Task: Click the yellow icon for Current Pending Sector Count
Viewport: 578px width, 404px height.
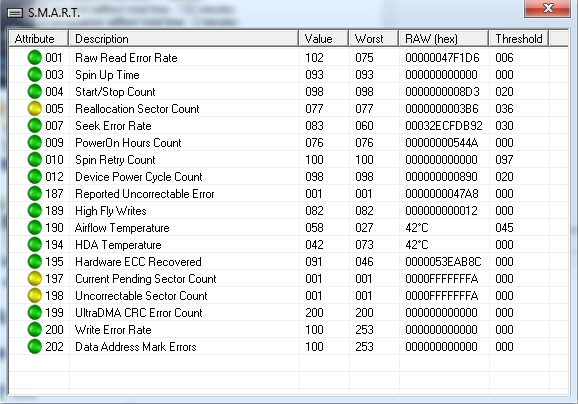Action: tap(35, 278)
